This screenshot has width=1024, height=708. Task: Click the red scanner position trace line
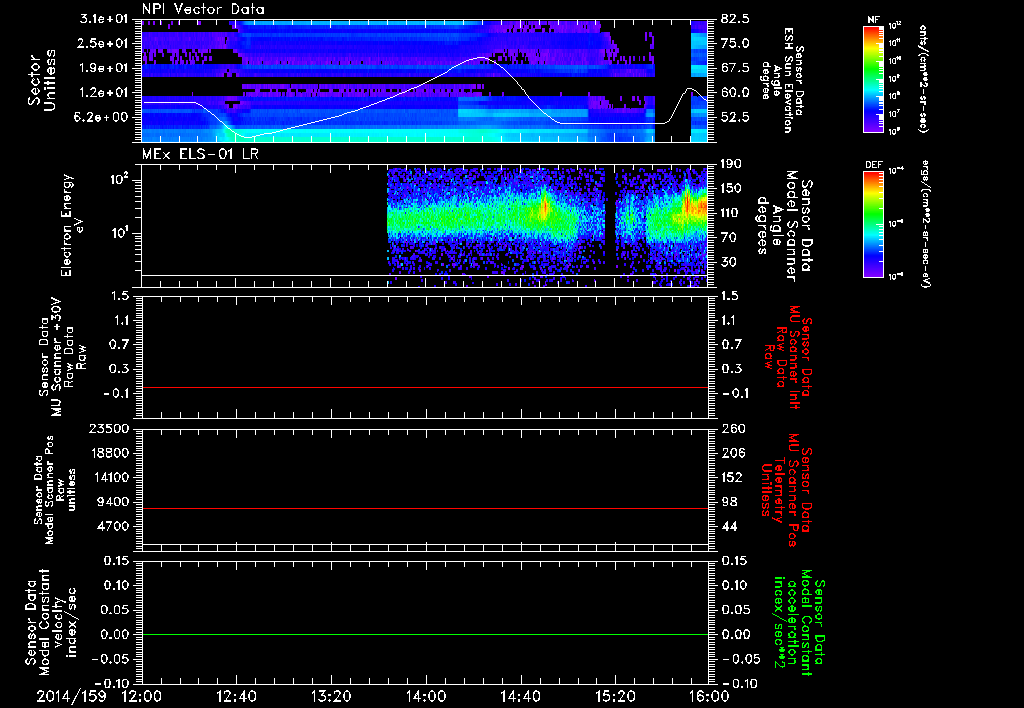point(425,508)
